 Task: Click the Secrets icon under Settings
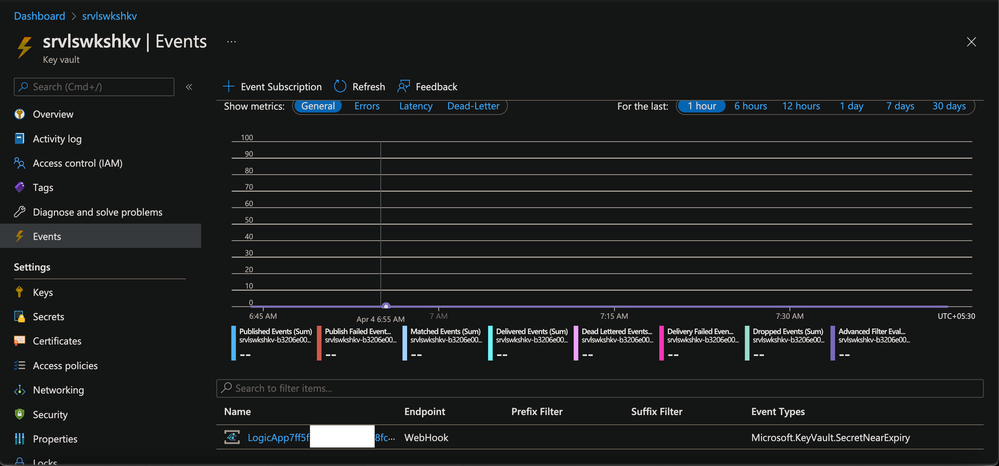20,317
